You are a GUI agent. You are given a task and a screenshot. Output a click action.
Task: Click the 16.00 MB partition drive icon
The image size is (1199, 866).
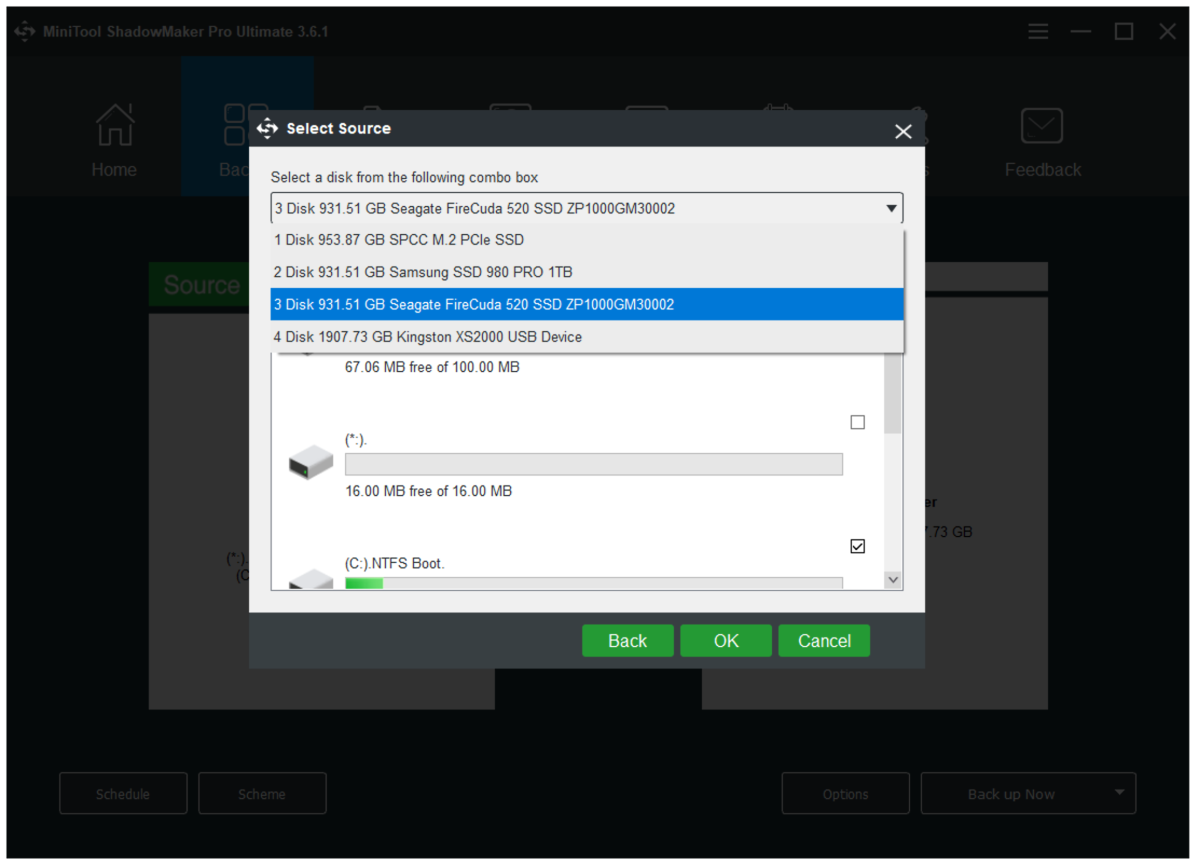[x=310, y=462]
